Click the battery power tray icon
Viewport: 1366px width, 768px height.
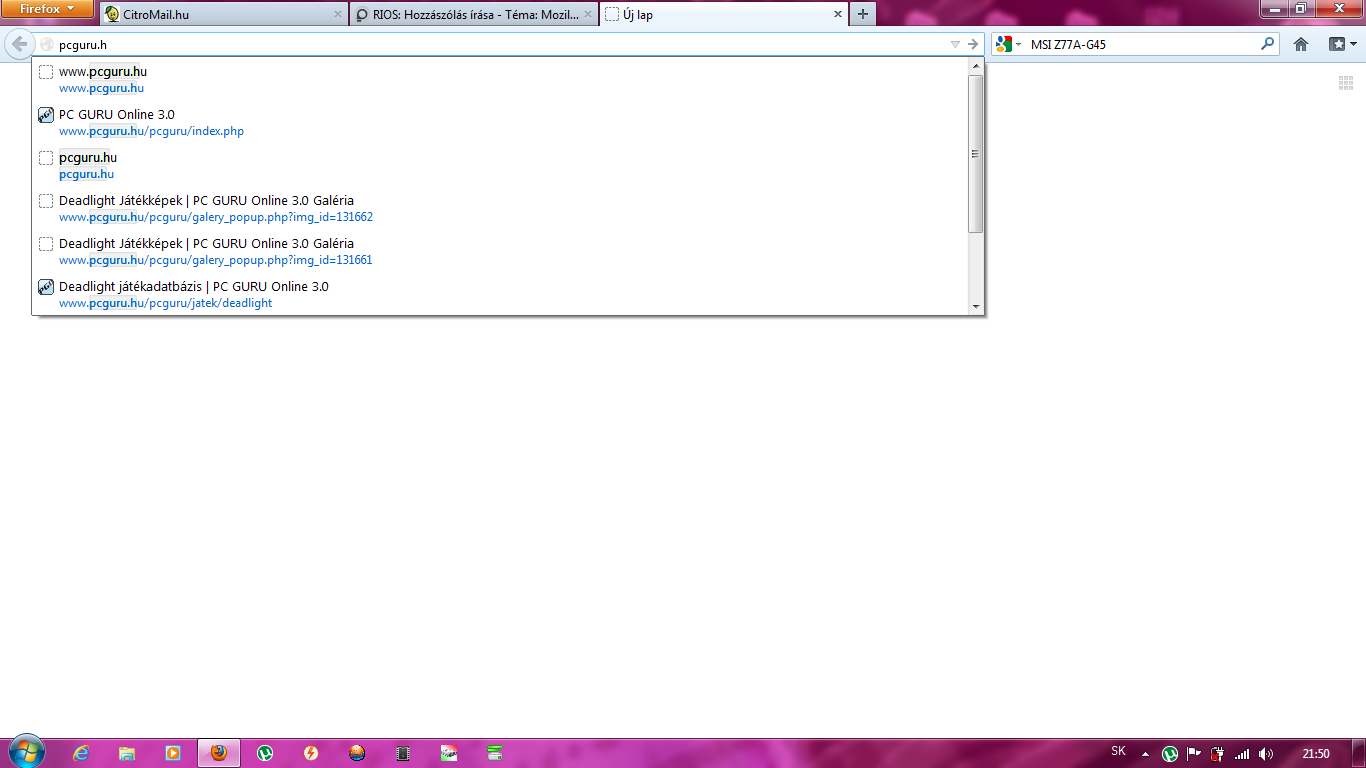1218,754
